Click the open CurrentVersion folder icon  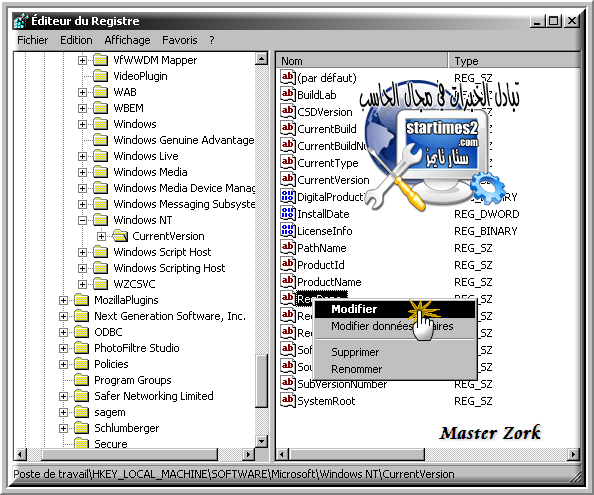pos(120,236)
